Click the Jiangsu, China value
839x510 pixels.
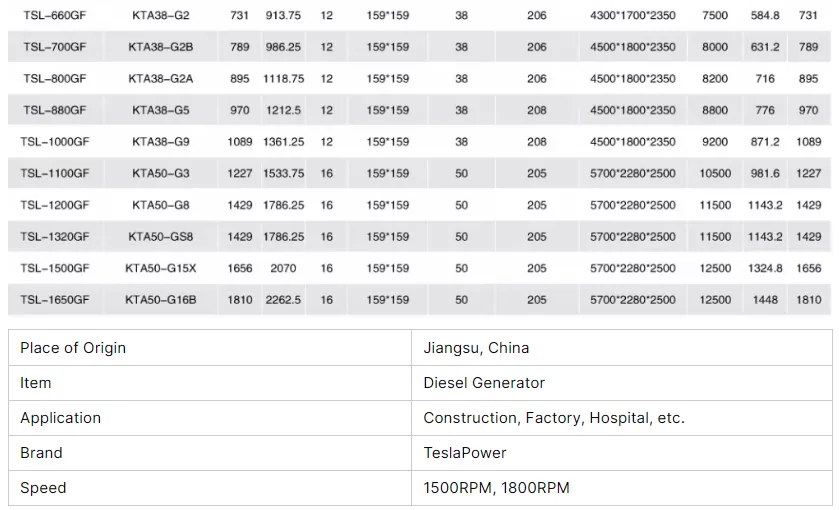pyautogui.click(x=476, y=348)
